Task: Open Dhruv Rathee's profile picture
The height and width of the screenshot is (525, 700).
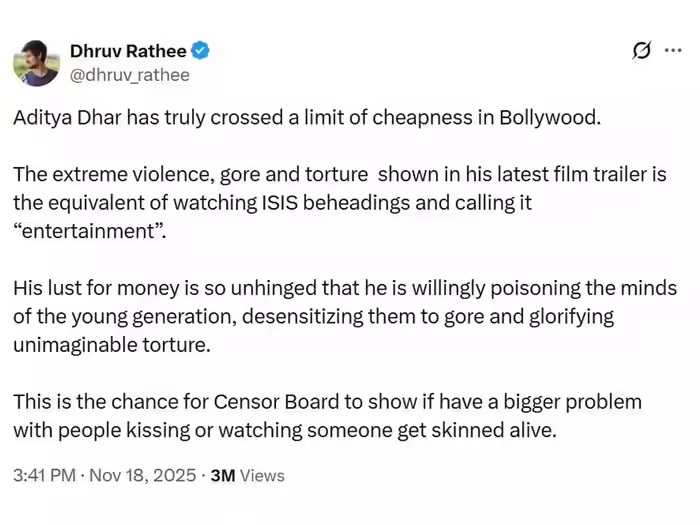Action: (36, 62)
